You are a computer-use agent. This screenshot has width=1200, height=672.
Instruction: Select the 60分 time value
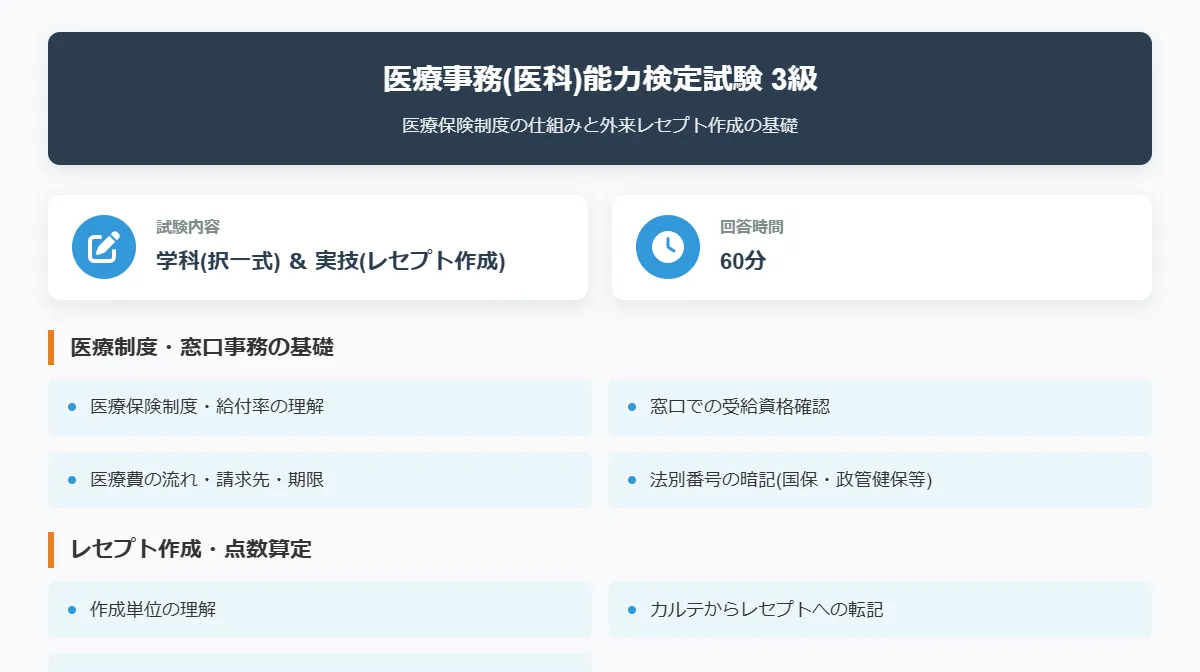[x=743, y=261]
